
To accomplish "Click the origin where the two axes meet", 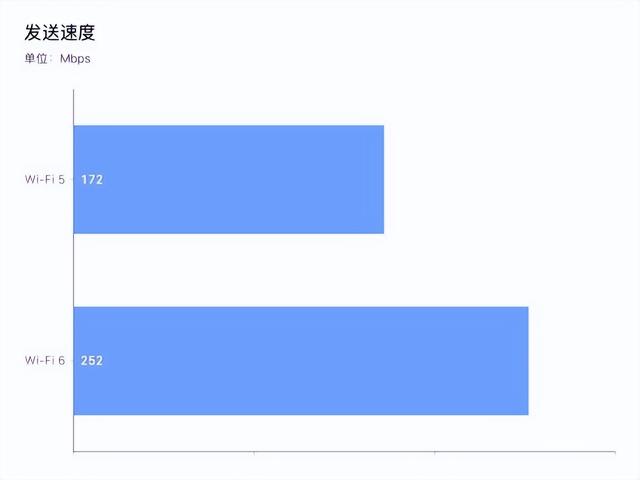I will (x=73, y=451).
